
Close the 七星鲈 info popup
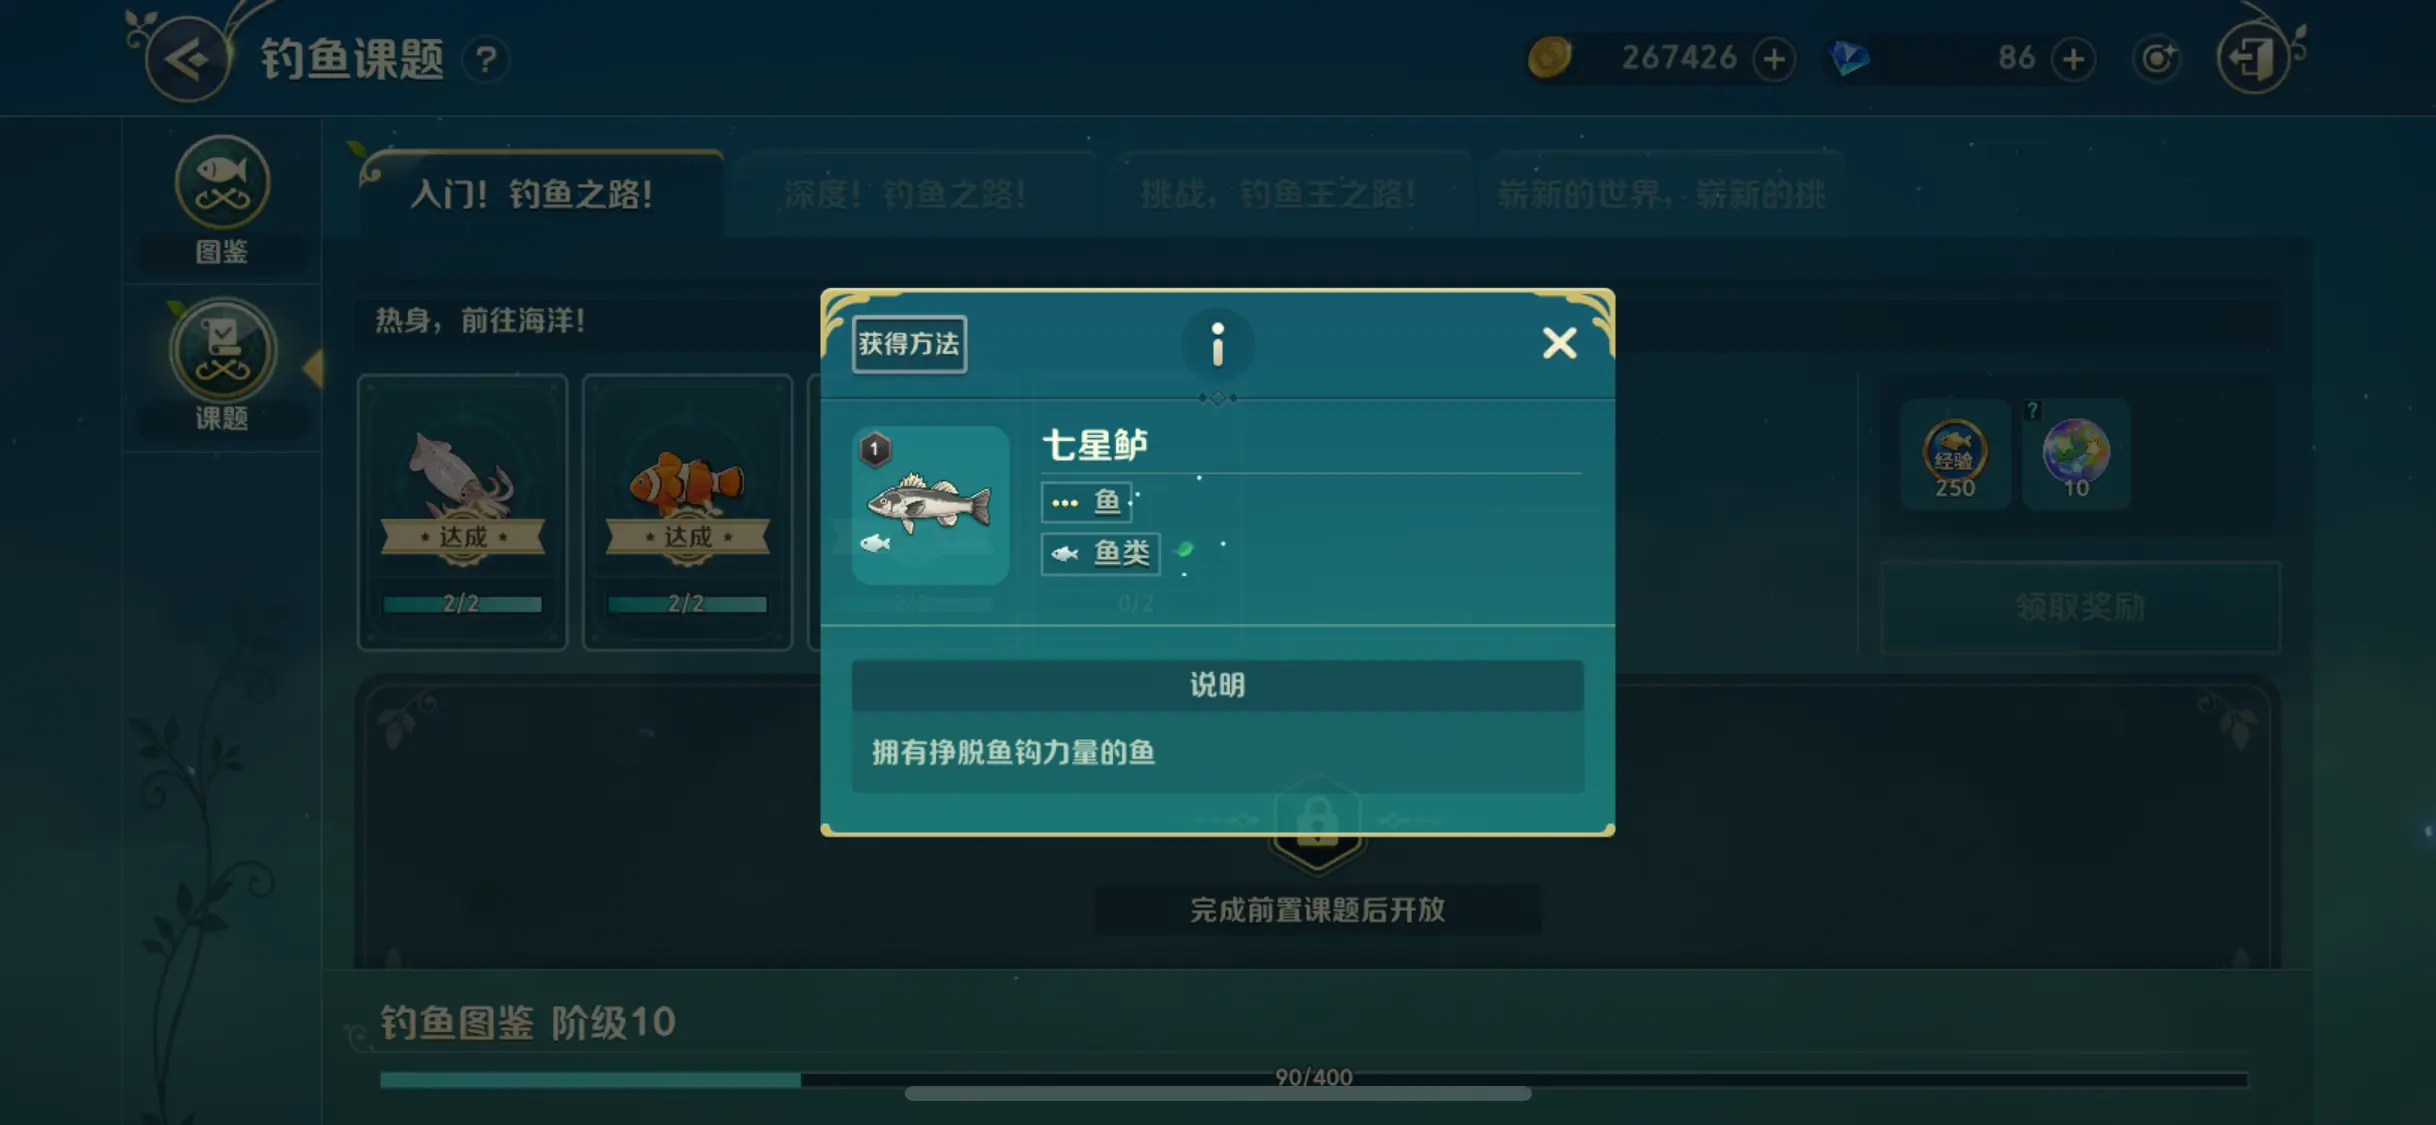tap(1559, 343)
